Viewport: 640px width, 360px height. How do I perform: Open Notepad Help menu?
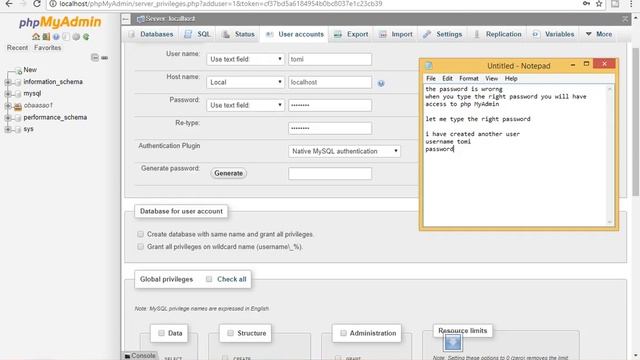pyautogui.click(x=511, y=78)
